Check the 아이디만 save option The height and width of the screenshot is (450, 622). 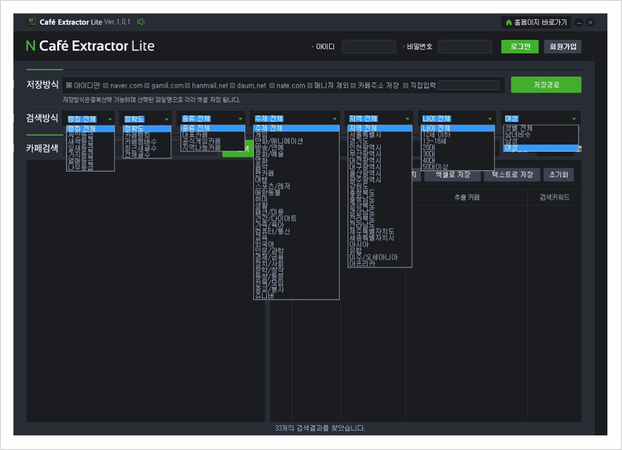69,85
